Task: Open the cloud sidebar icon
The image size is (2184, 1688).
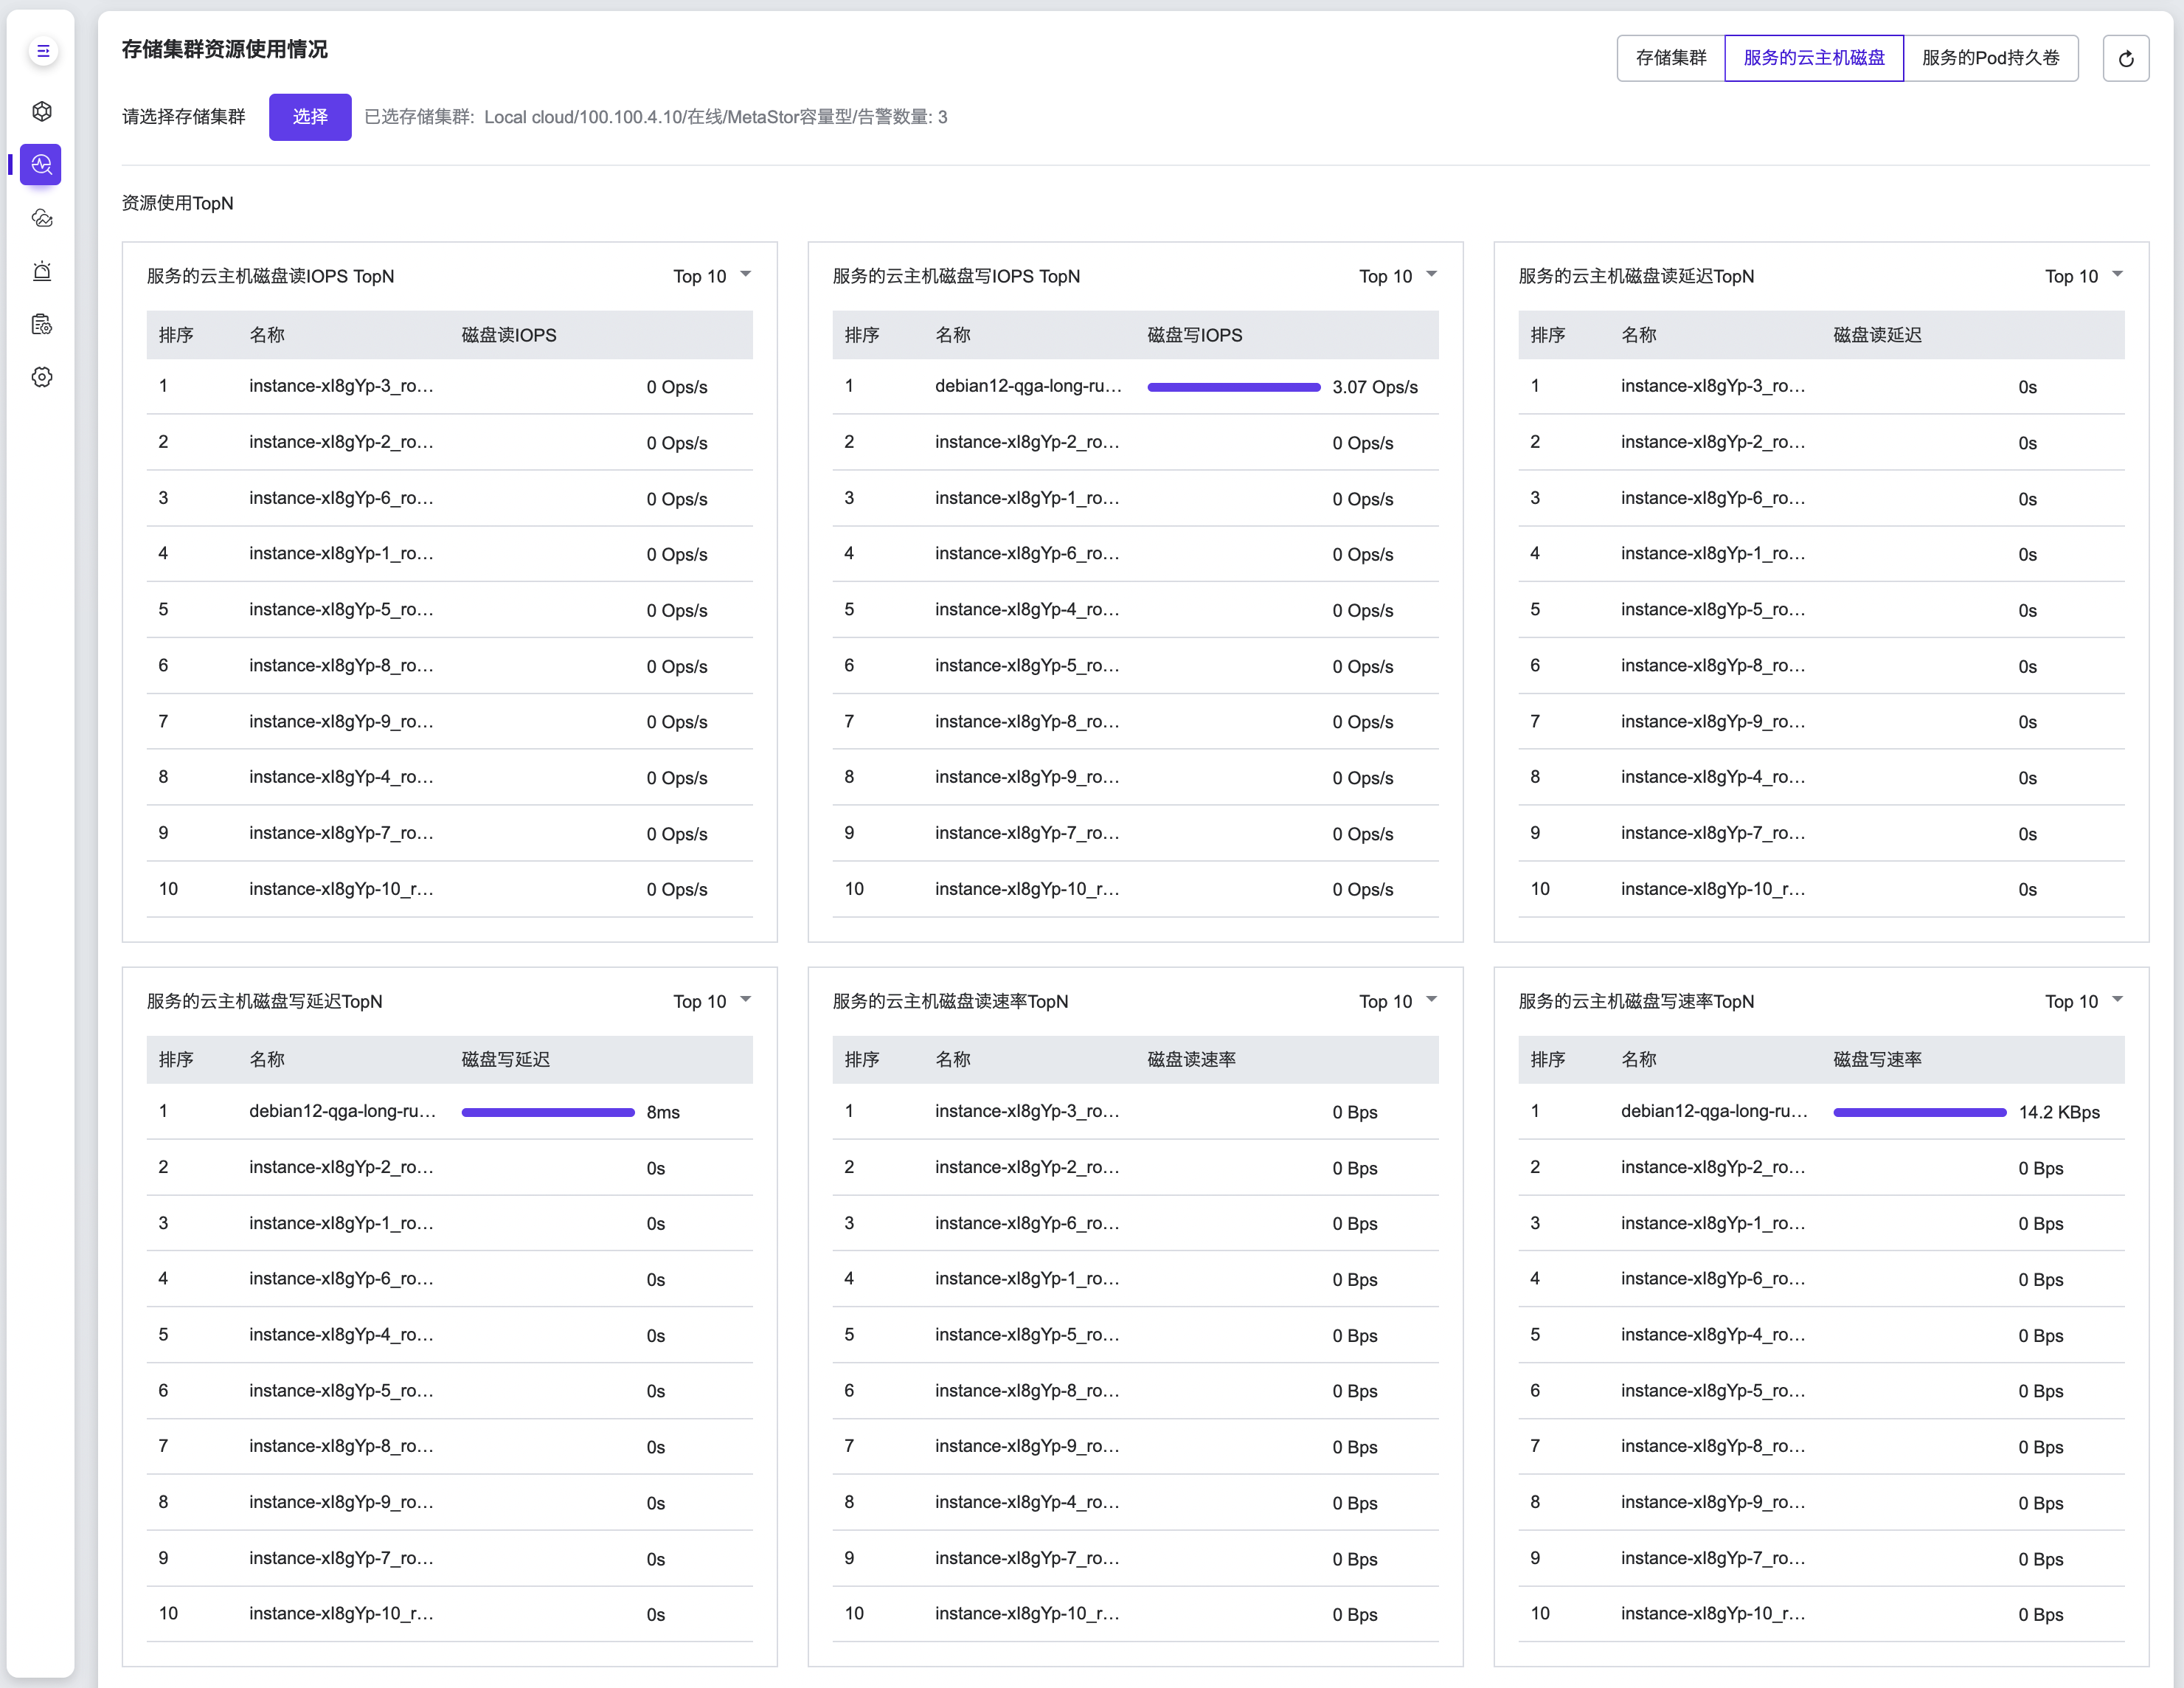Action: (42, 218)
